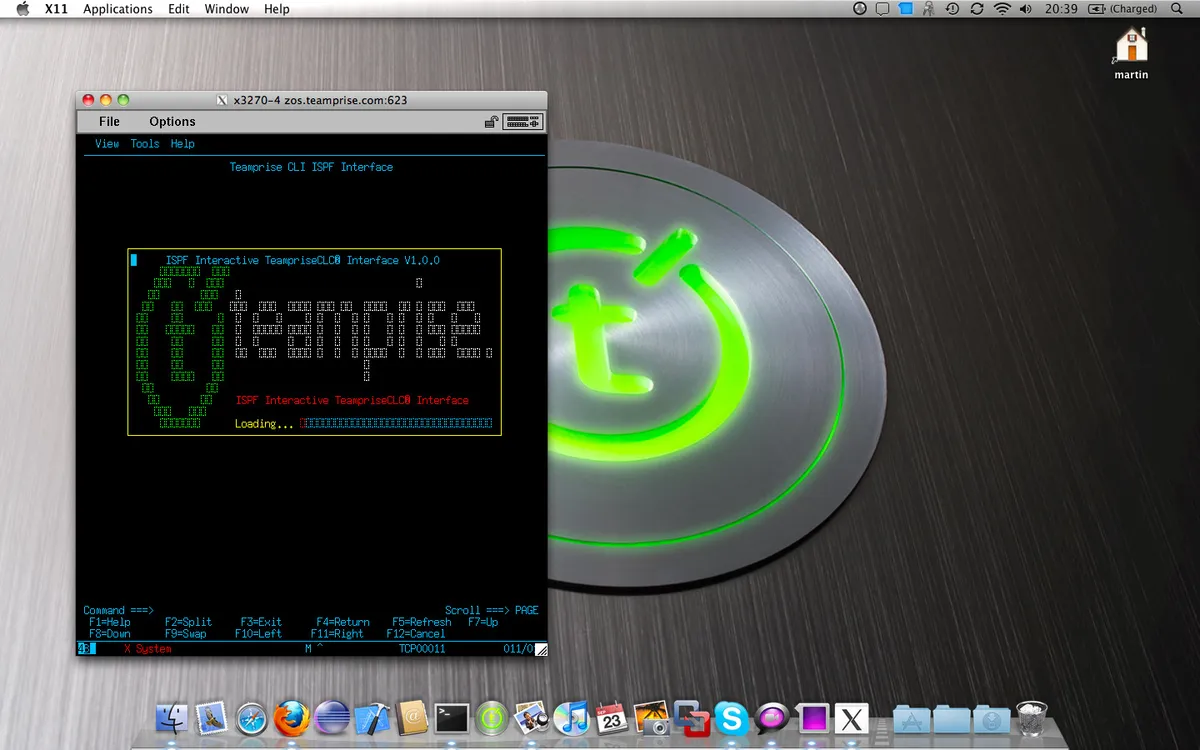This screenshot has width=1200, height=750.
Task: Open the Apple menu
Action: coord(22,9)
